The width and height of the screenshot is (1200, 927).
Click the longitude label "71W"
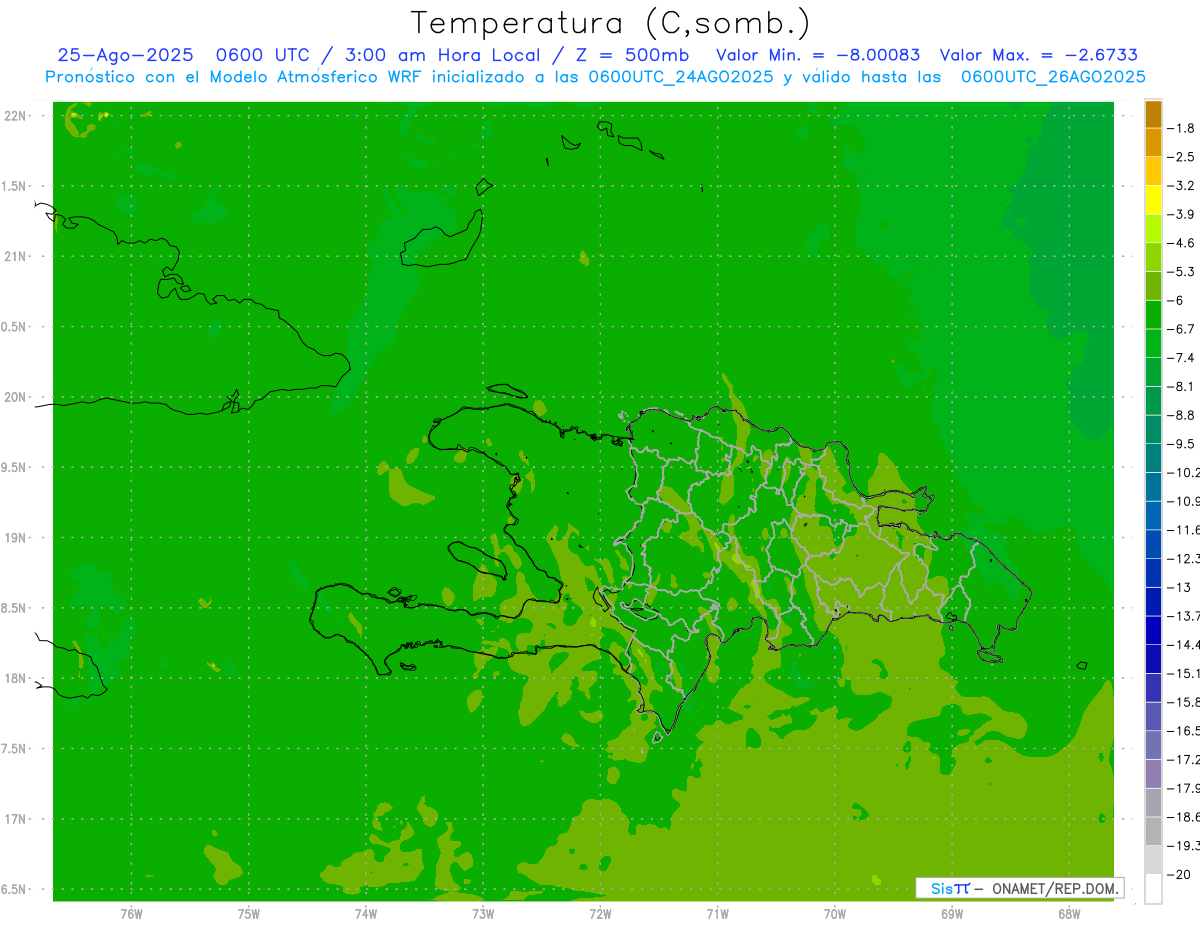[717, 914]
